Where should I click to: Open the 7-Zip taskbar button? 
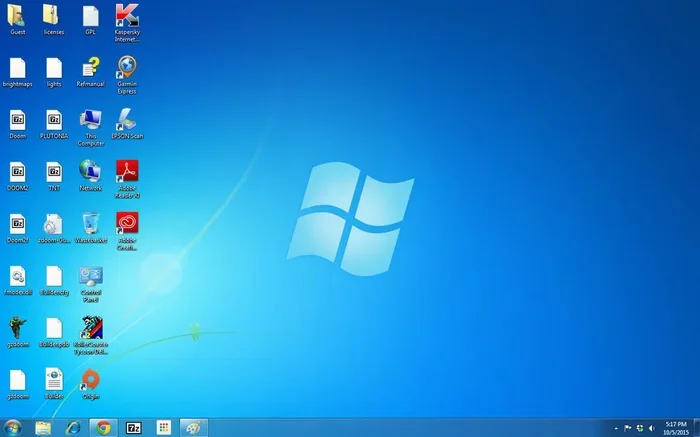pyautogui.click(x=133, y=428)
